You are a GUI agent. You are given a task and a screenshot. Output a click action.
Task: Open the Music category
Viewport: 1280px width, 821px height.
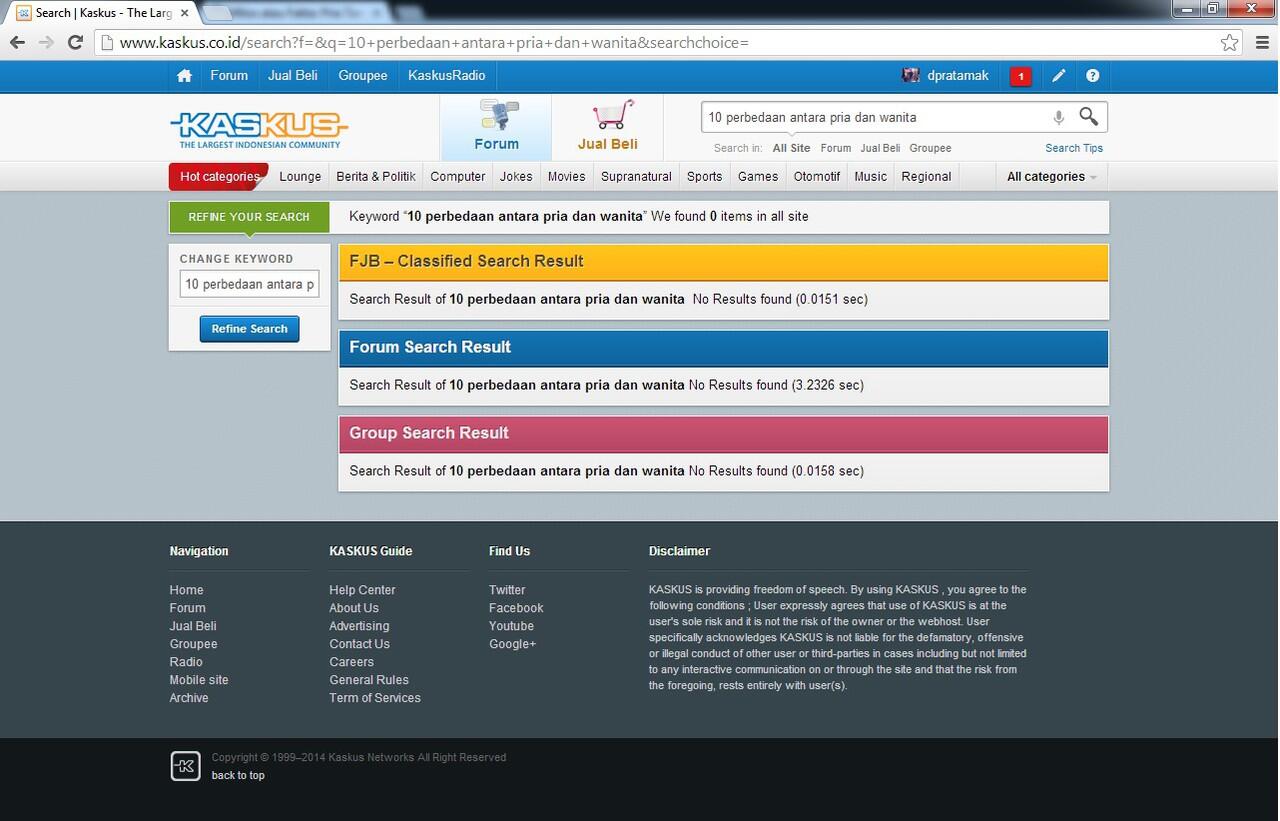(870, 176)
